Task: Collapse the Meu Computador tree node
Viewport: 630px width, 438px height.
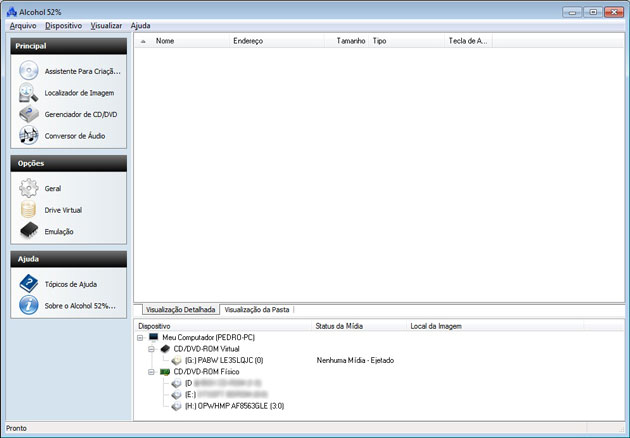Action: [140, 338]
